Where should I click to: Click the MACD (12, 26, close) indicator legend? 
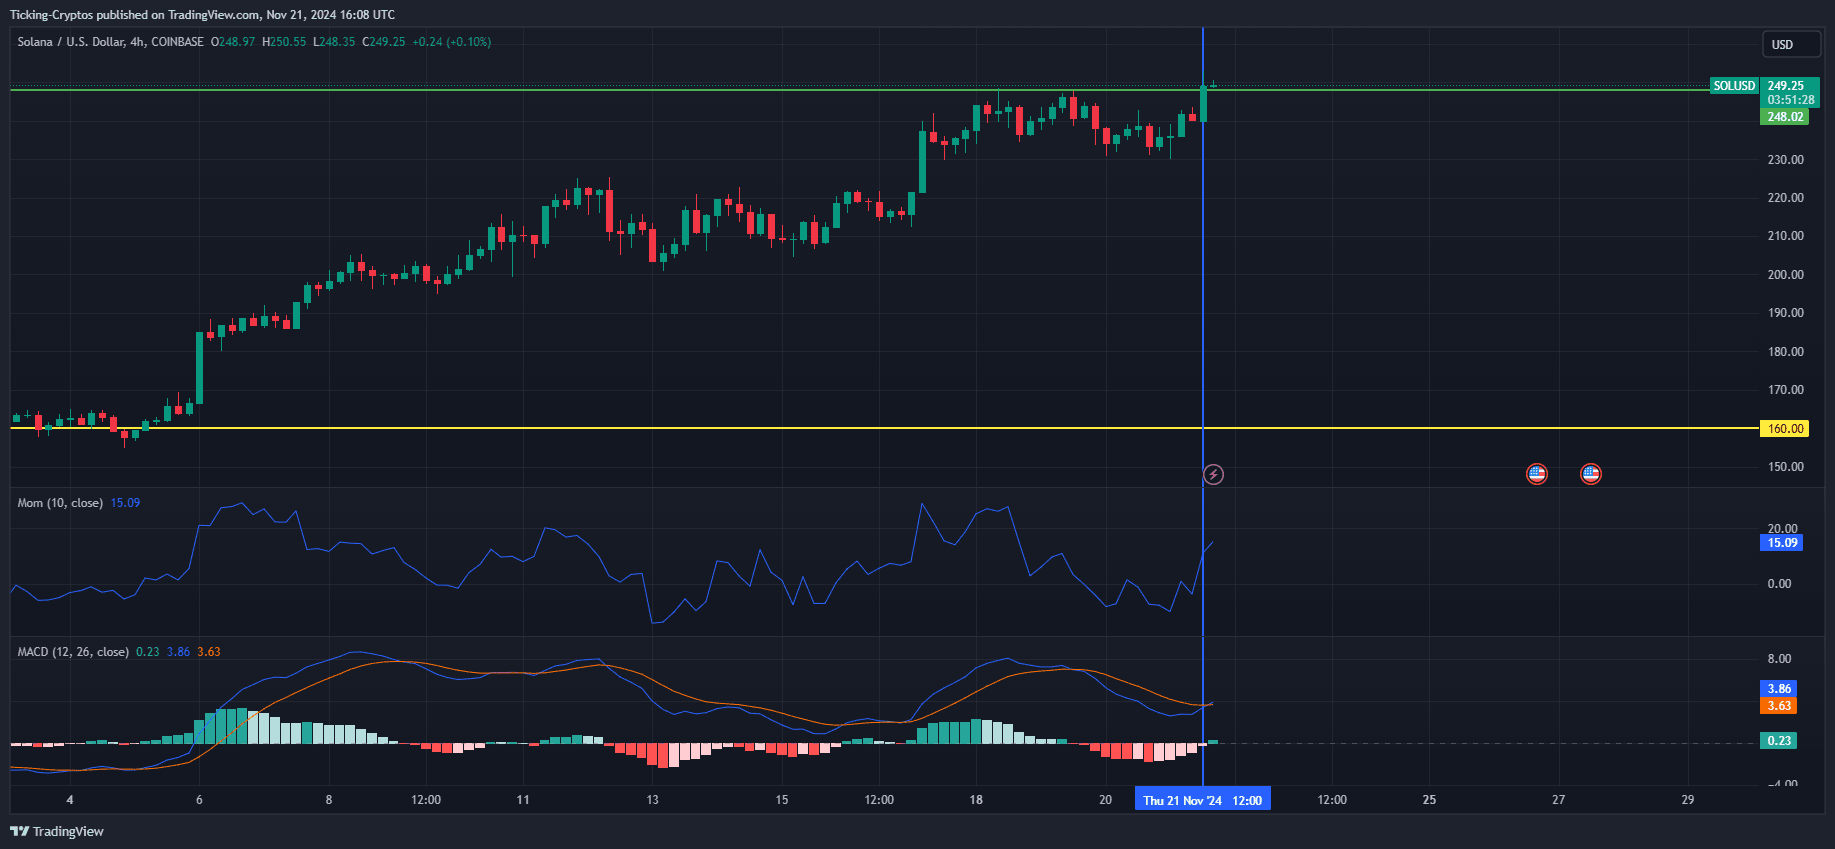coord(73,652)
